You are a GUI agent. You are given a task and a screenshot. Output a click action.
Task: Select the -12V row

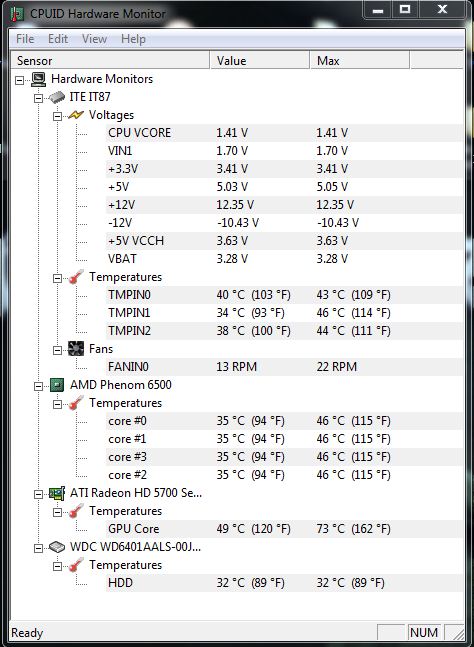point(284,223)
